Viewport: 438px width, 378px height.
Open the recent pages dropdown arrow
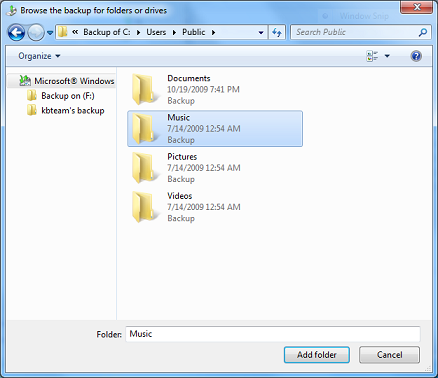50,33
